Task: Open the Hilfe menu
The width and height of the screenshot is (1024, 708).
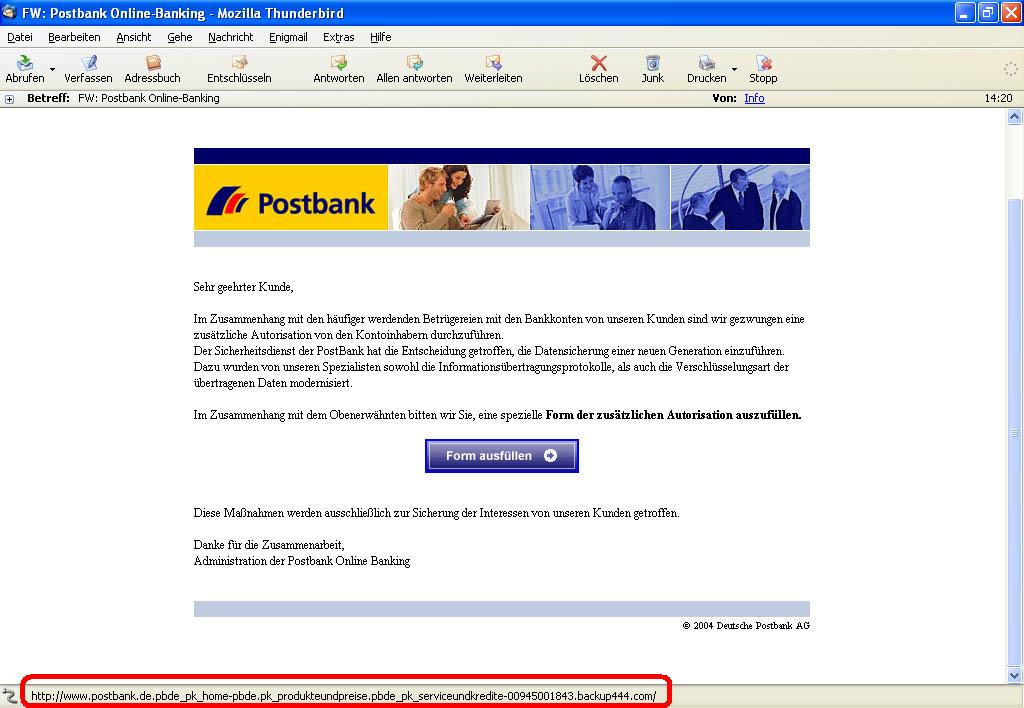Action: point(381,37)
